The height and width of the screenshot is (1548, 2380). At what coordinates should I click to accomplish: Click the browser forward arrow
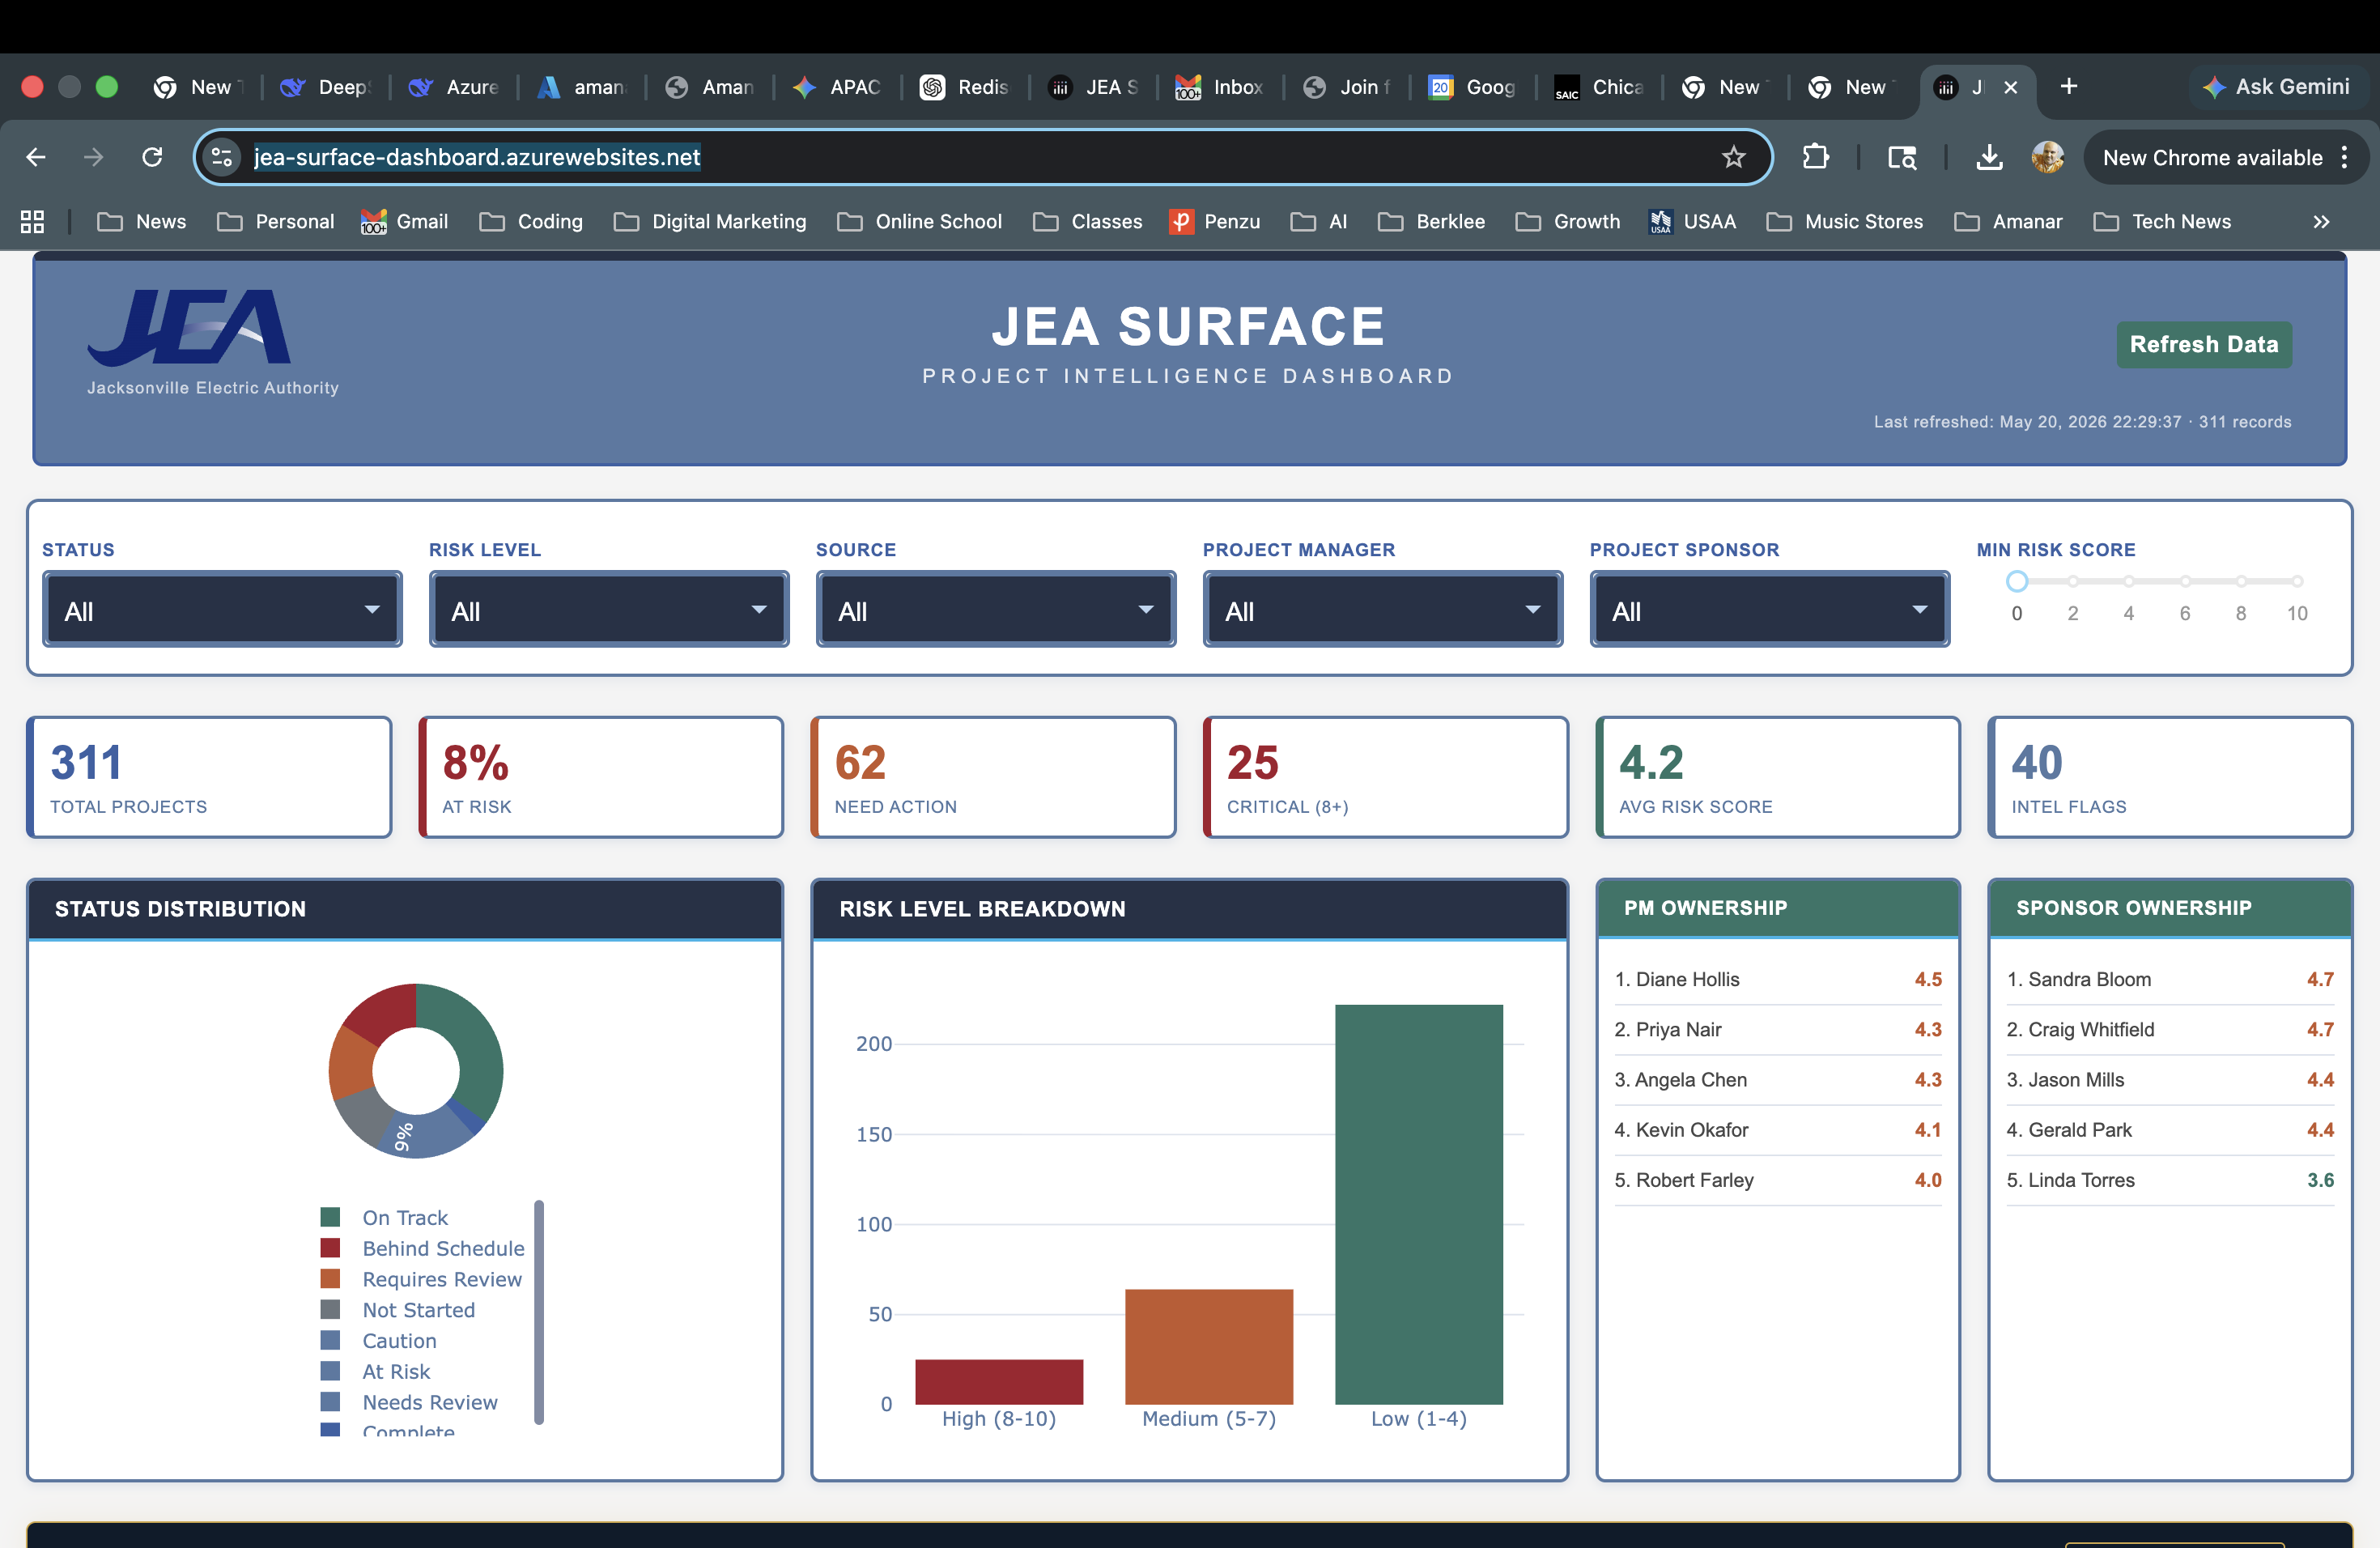point(94,157)
